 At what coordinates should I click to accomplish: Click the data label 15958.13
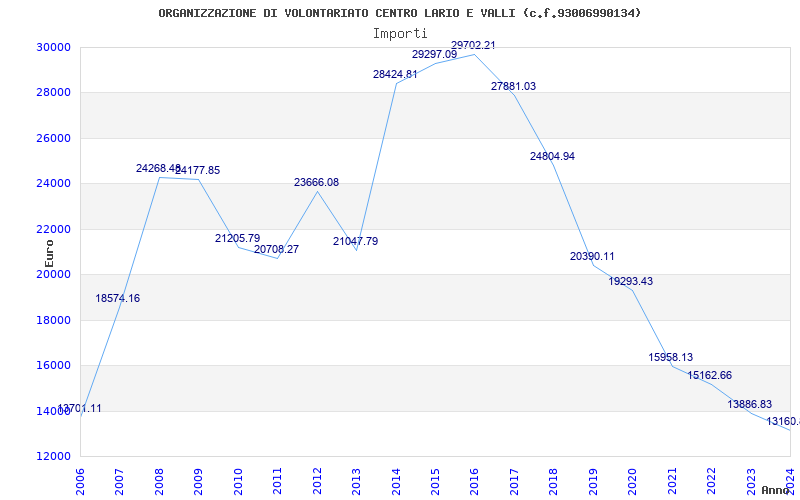coord(671,358)
